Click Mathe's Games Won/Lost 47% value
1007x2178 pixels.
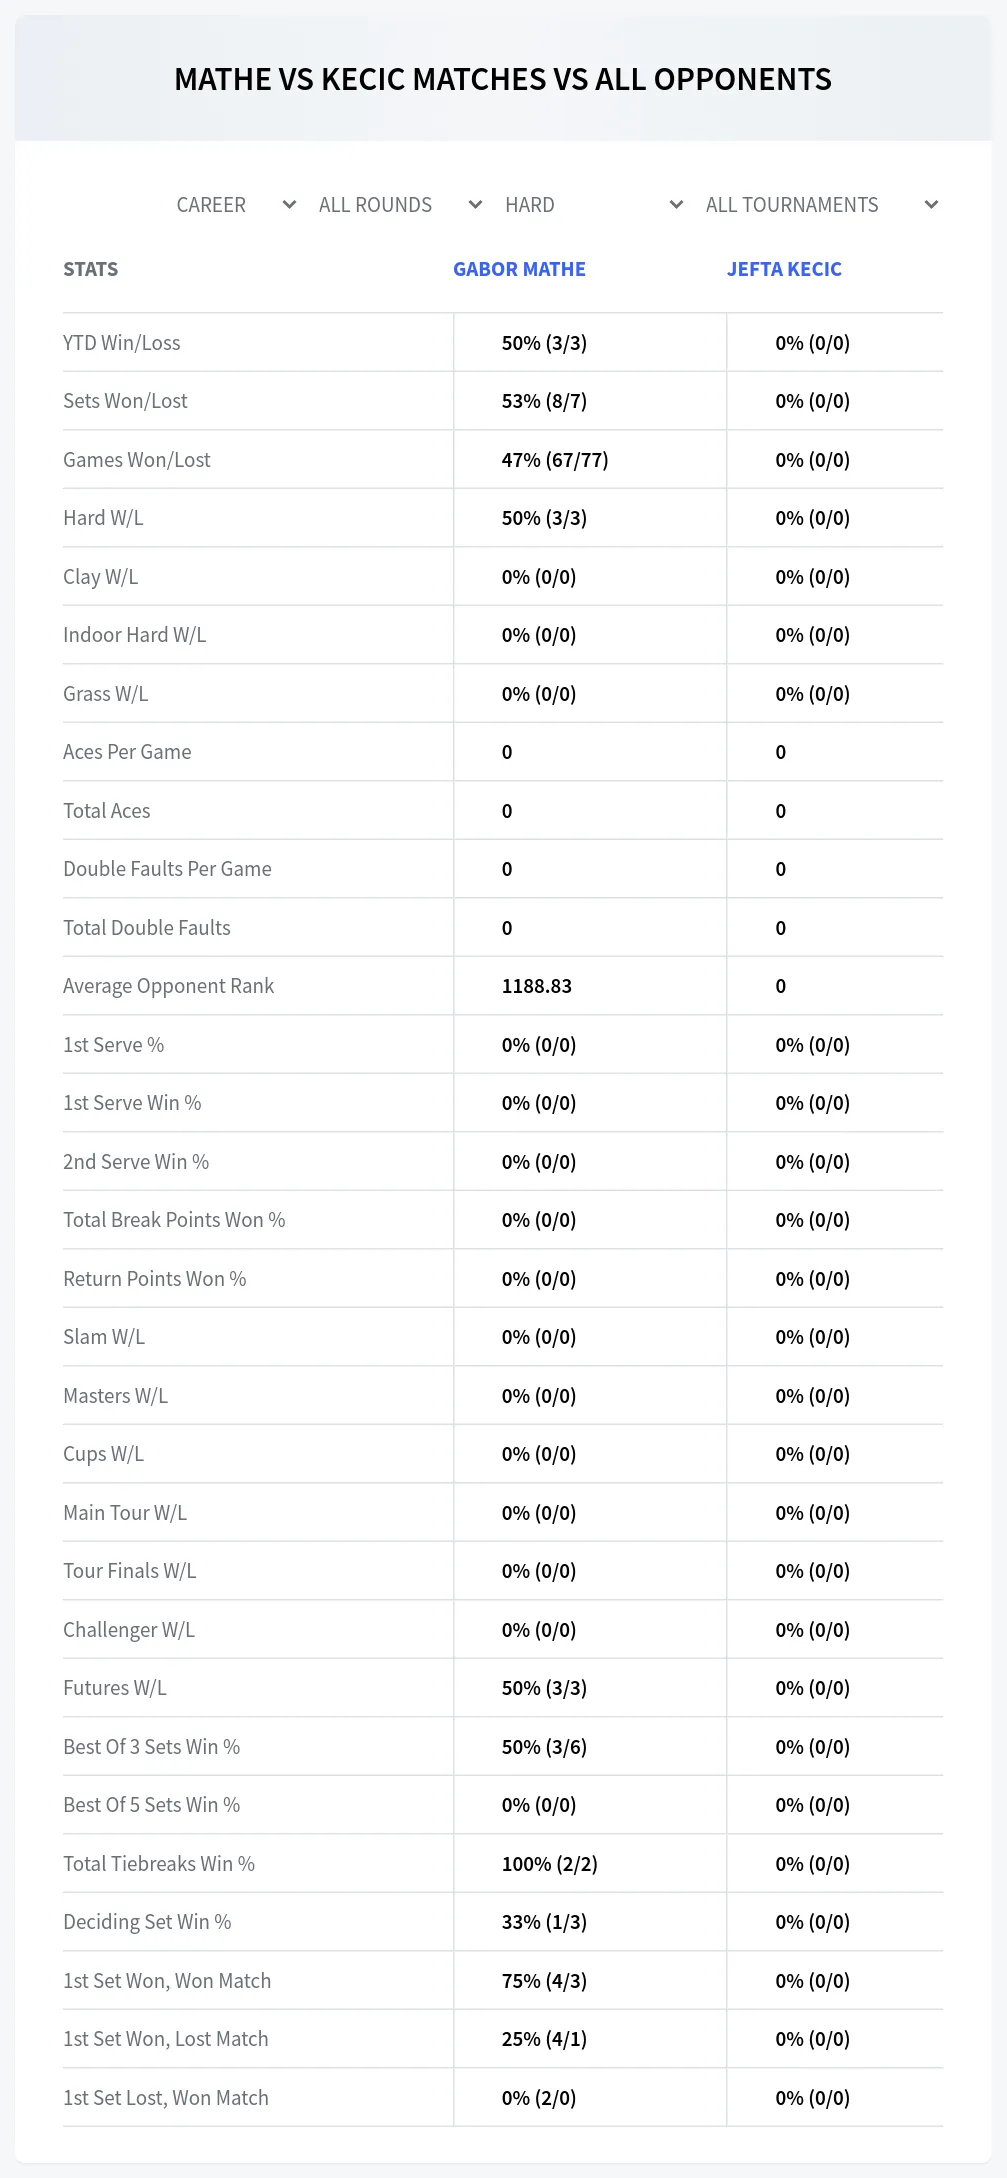pos(555,460)
